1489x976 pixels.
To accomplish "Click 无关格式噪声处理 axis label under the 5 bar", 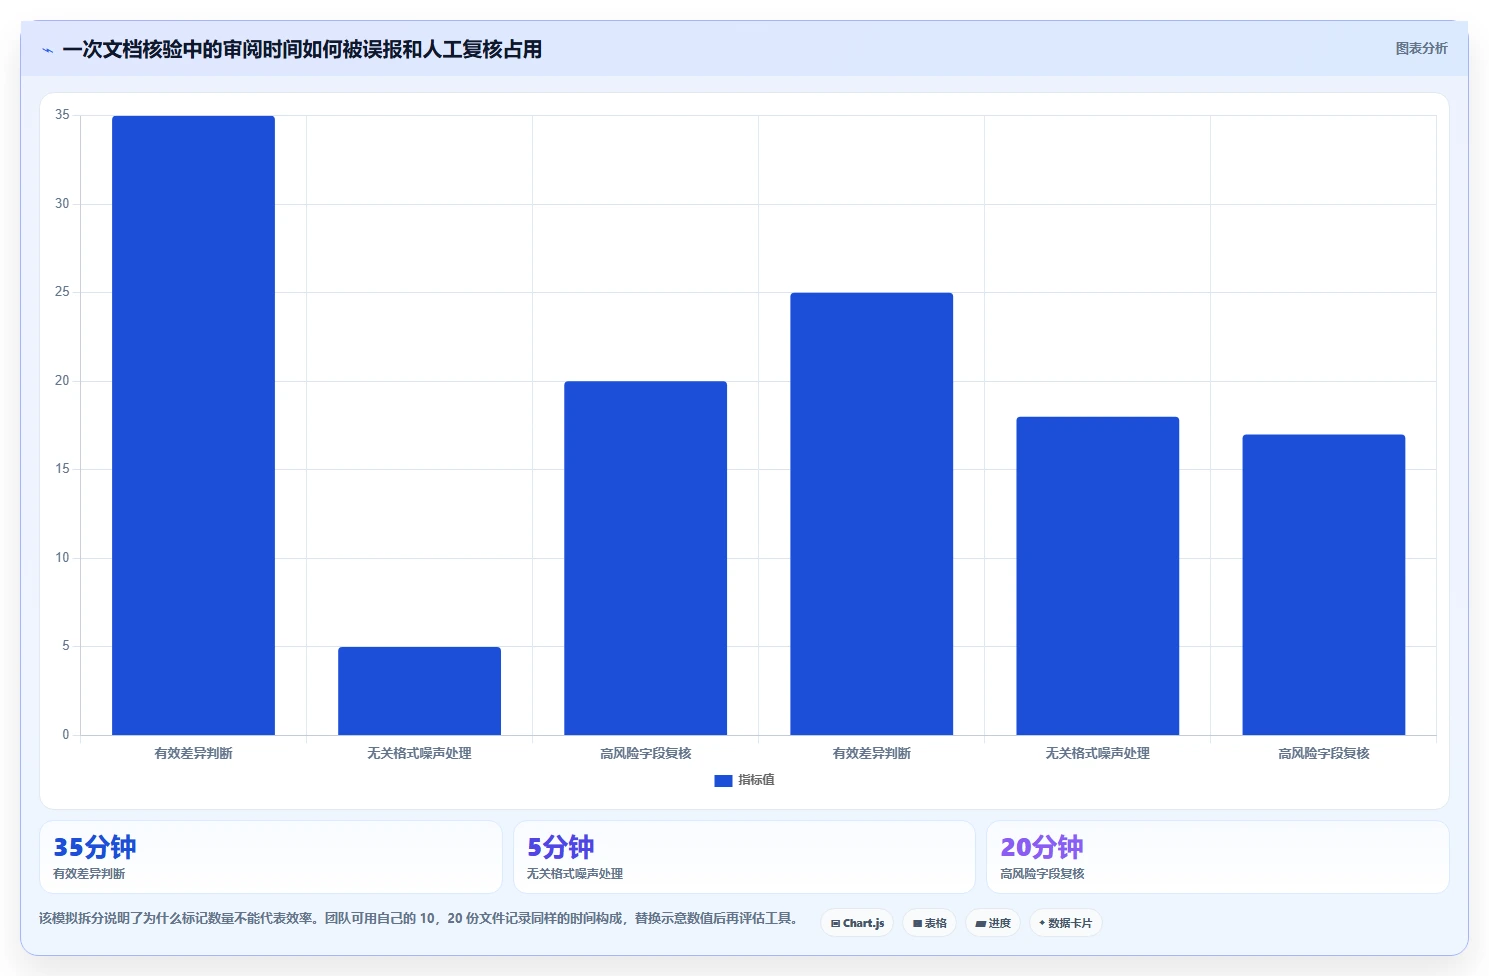I will tap(419, 753).
